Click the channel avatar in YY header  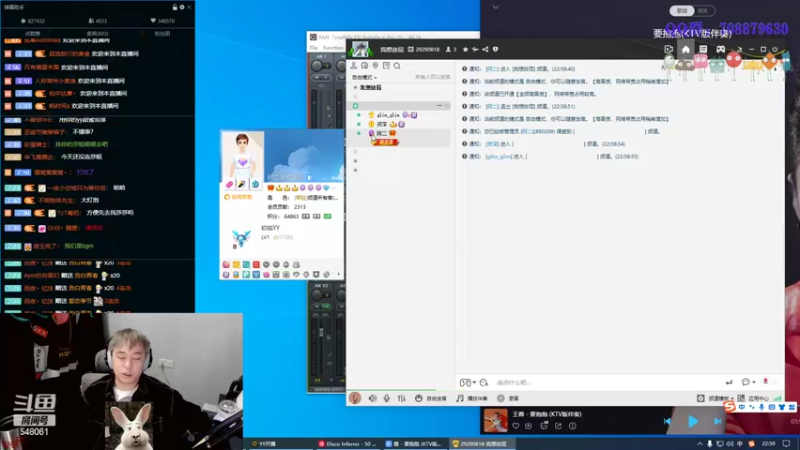pyautogui.click(x=360, y=49)
